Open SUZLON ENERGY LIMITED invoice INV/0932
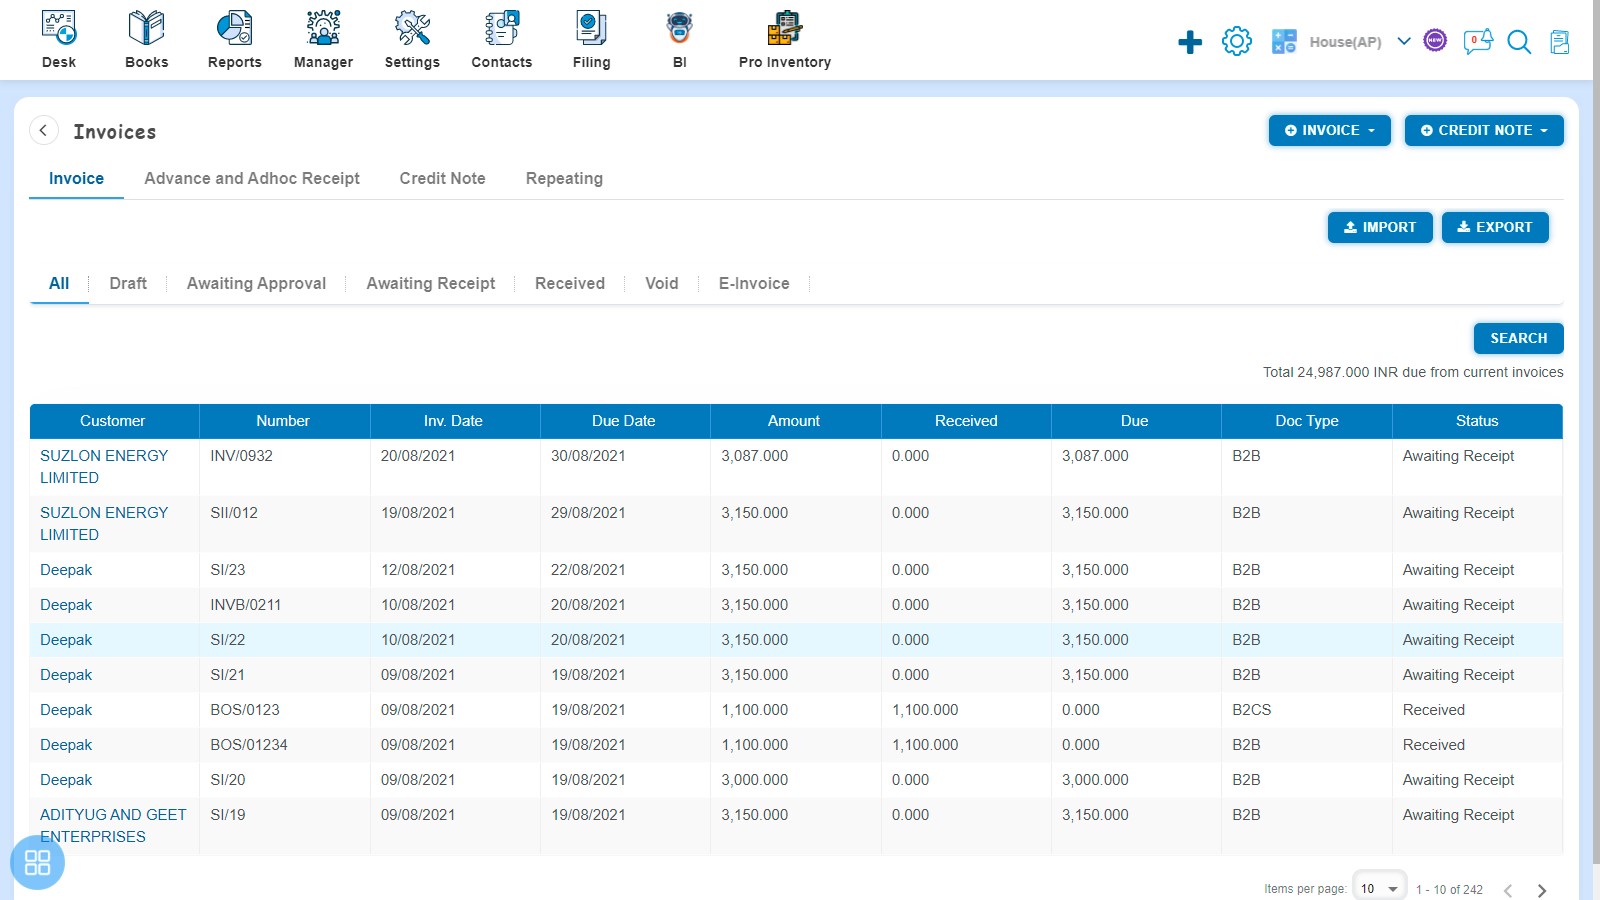1600x900 pixels. (x=104, y=466)
